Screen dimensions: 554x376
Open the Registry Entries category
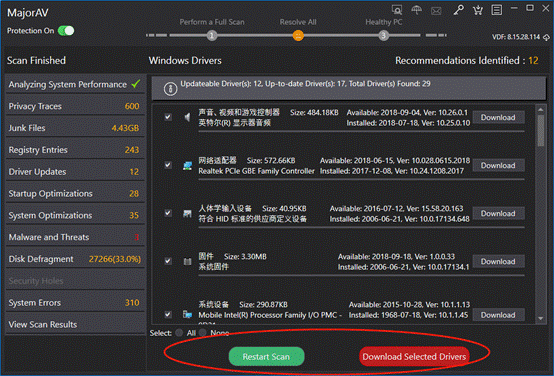[x=75, y=150]
